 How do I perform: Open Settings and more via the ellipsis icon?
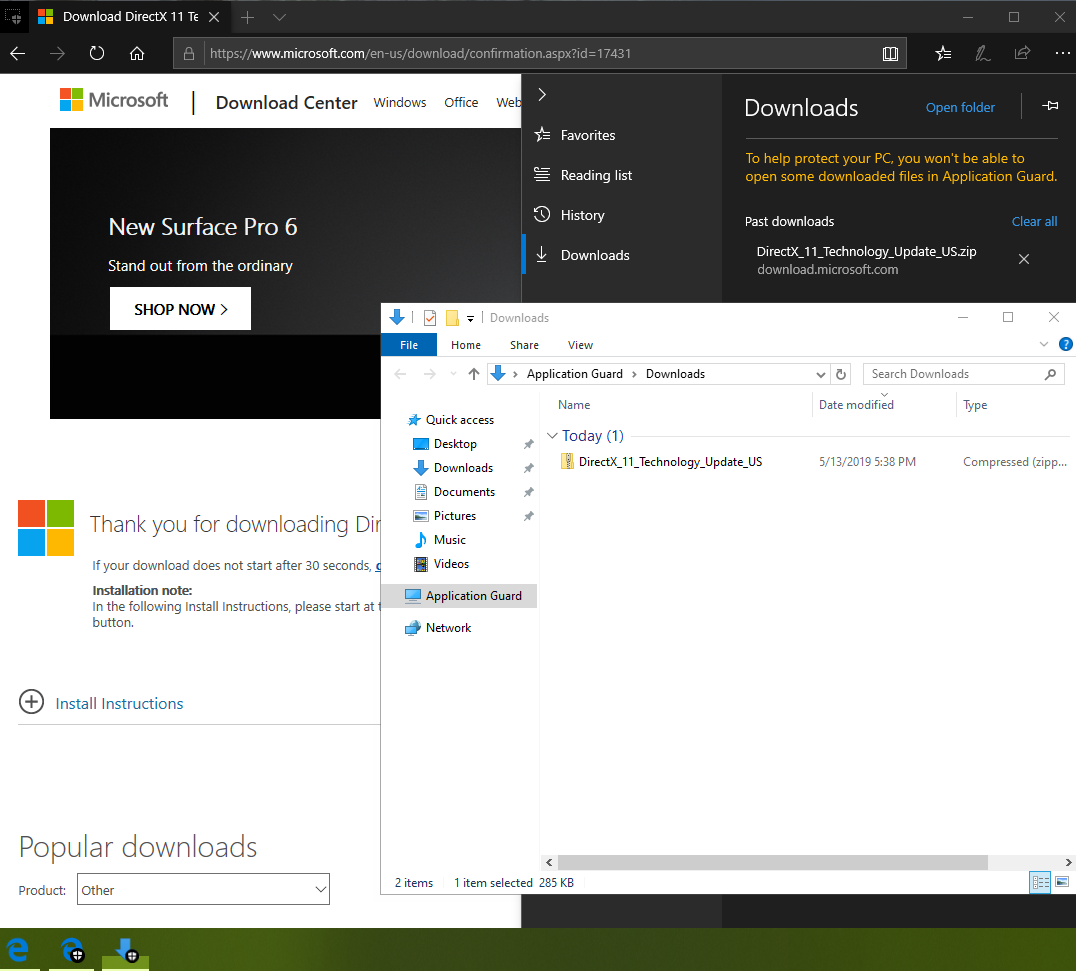click(1062, 53)
